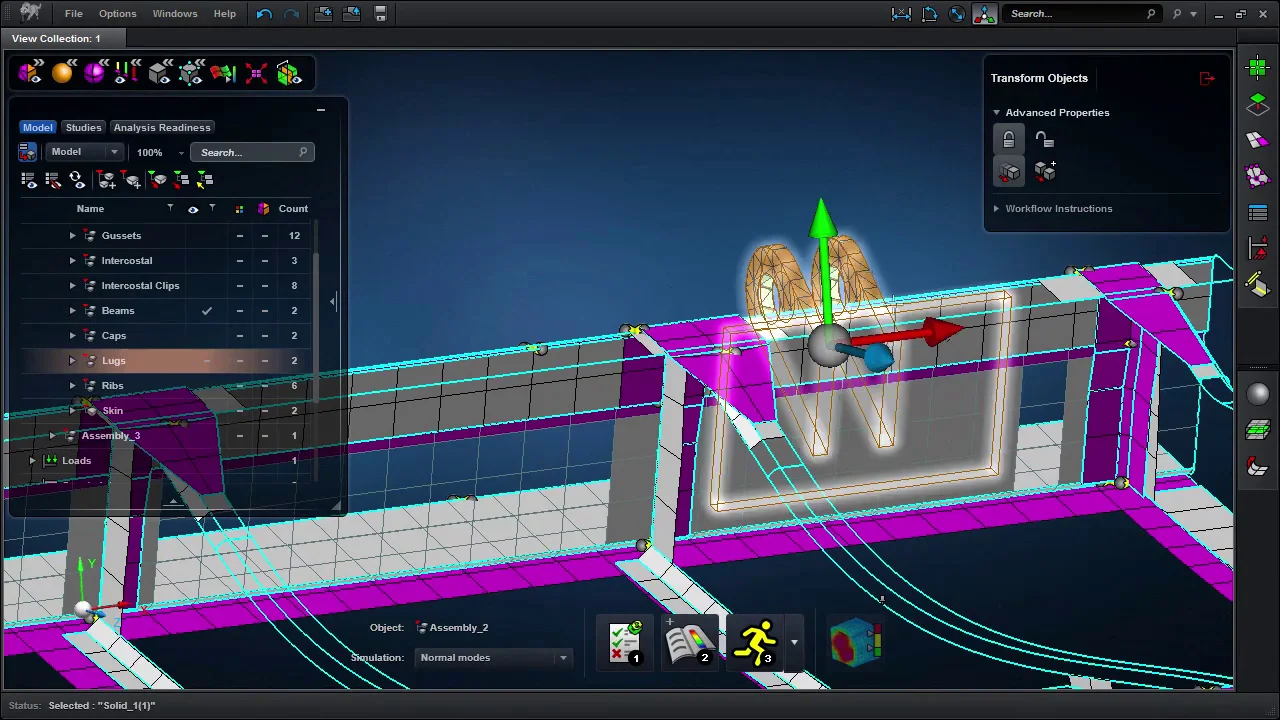Image resolution: width=1280 pixels, height=720 pixels.
Task: Select the triad manipulator icon in title bar
Action: 984,14
